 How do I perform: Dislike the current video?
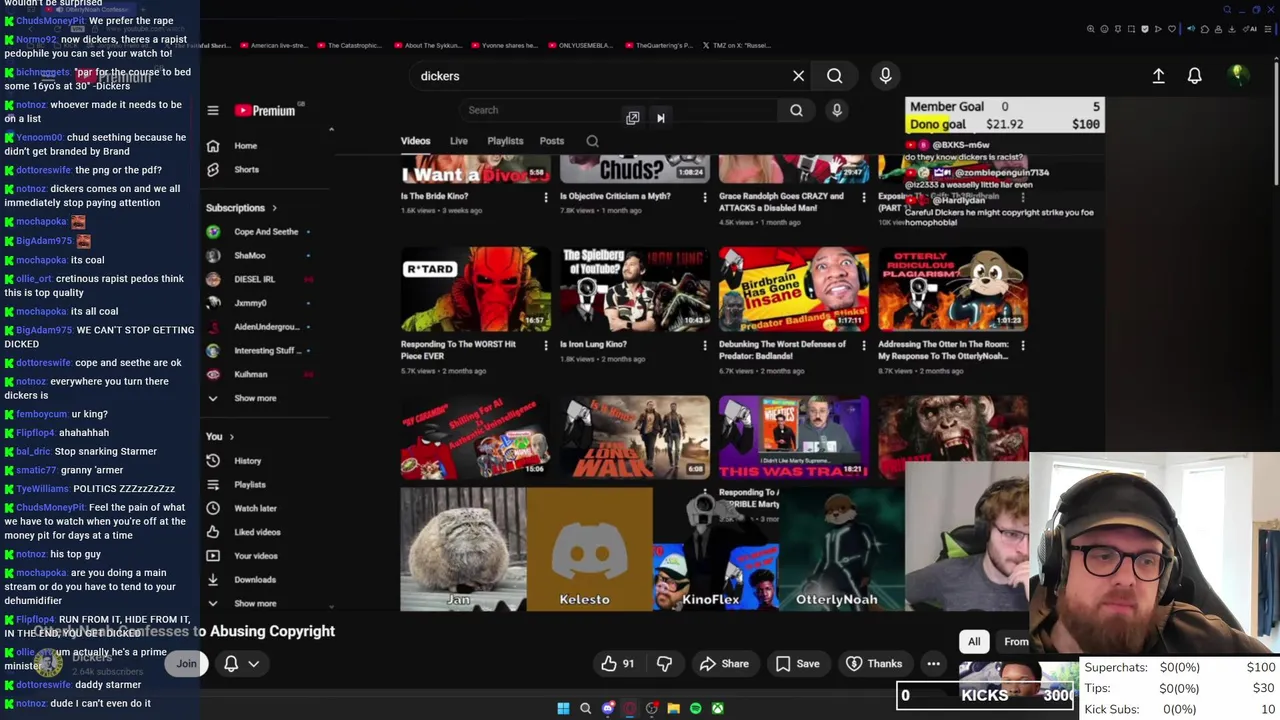pyautogui.click(x=664, y=664)
